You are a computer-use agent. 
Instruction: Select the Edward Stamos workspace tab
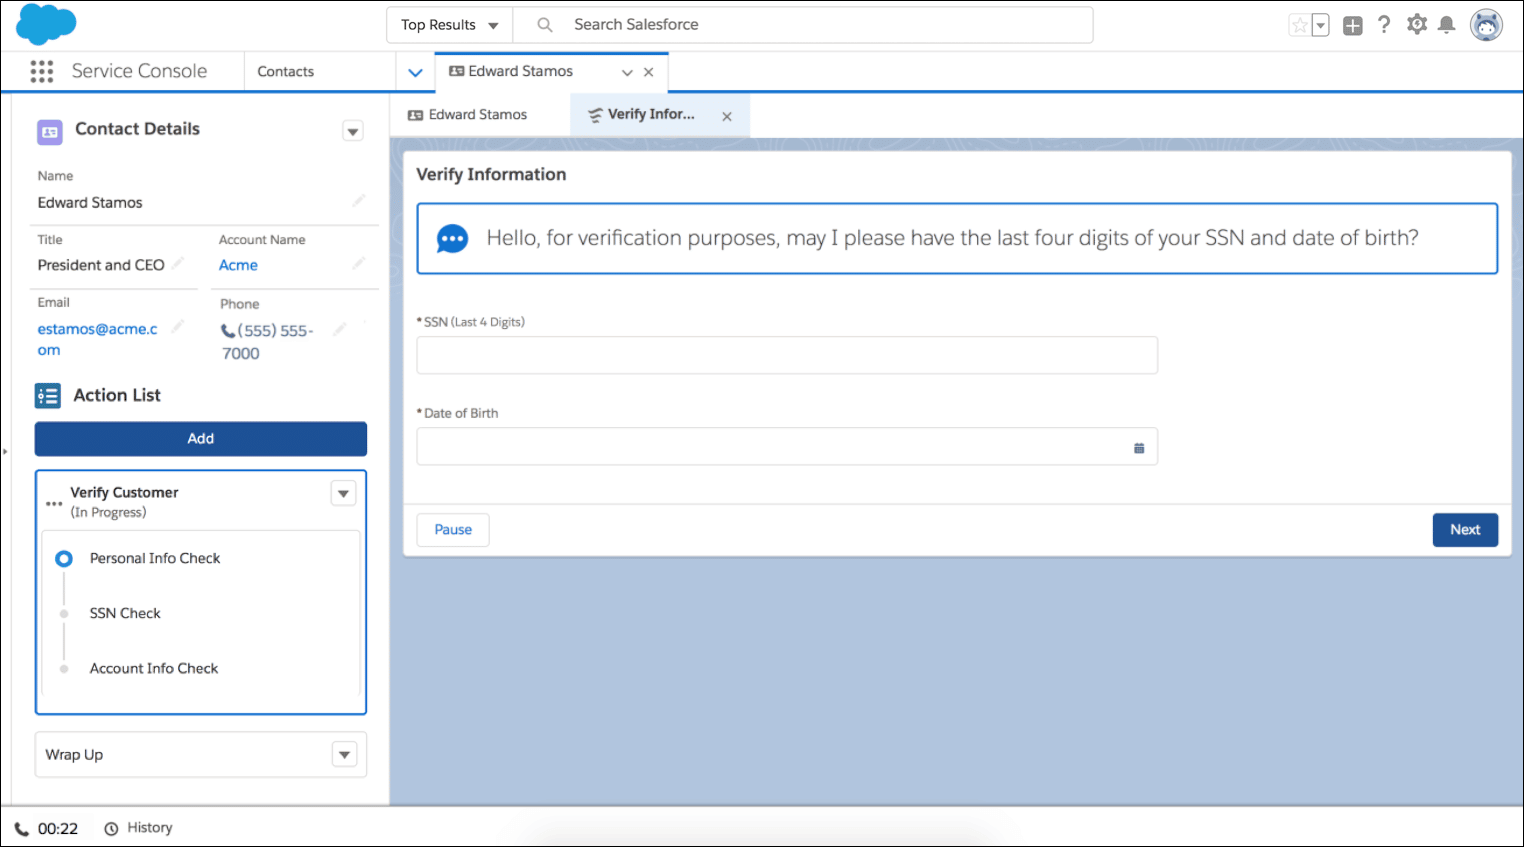click(x=521, y=71)
